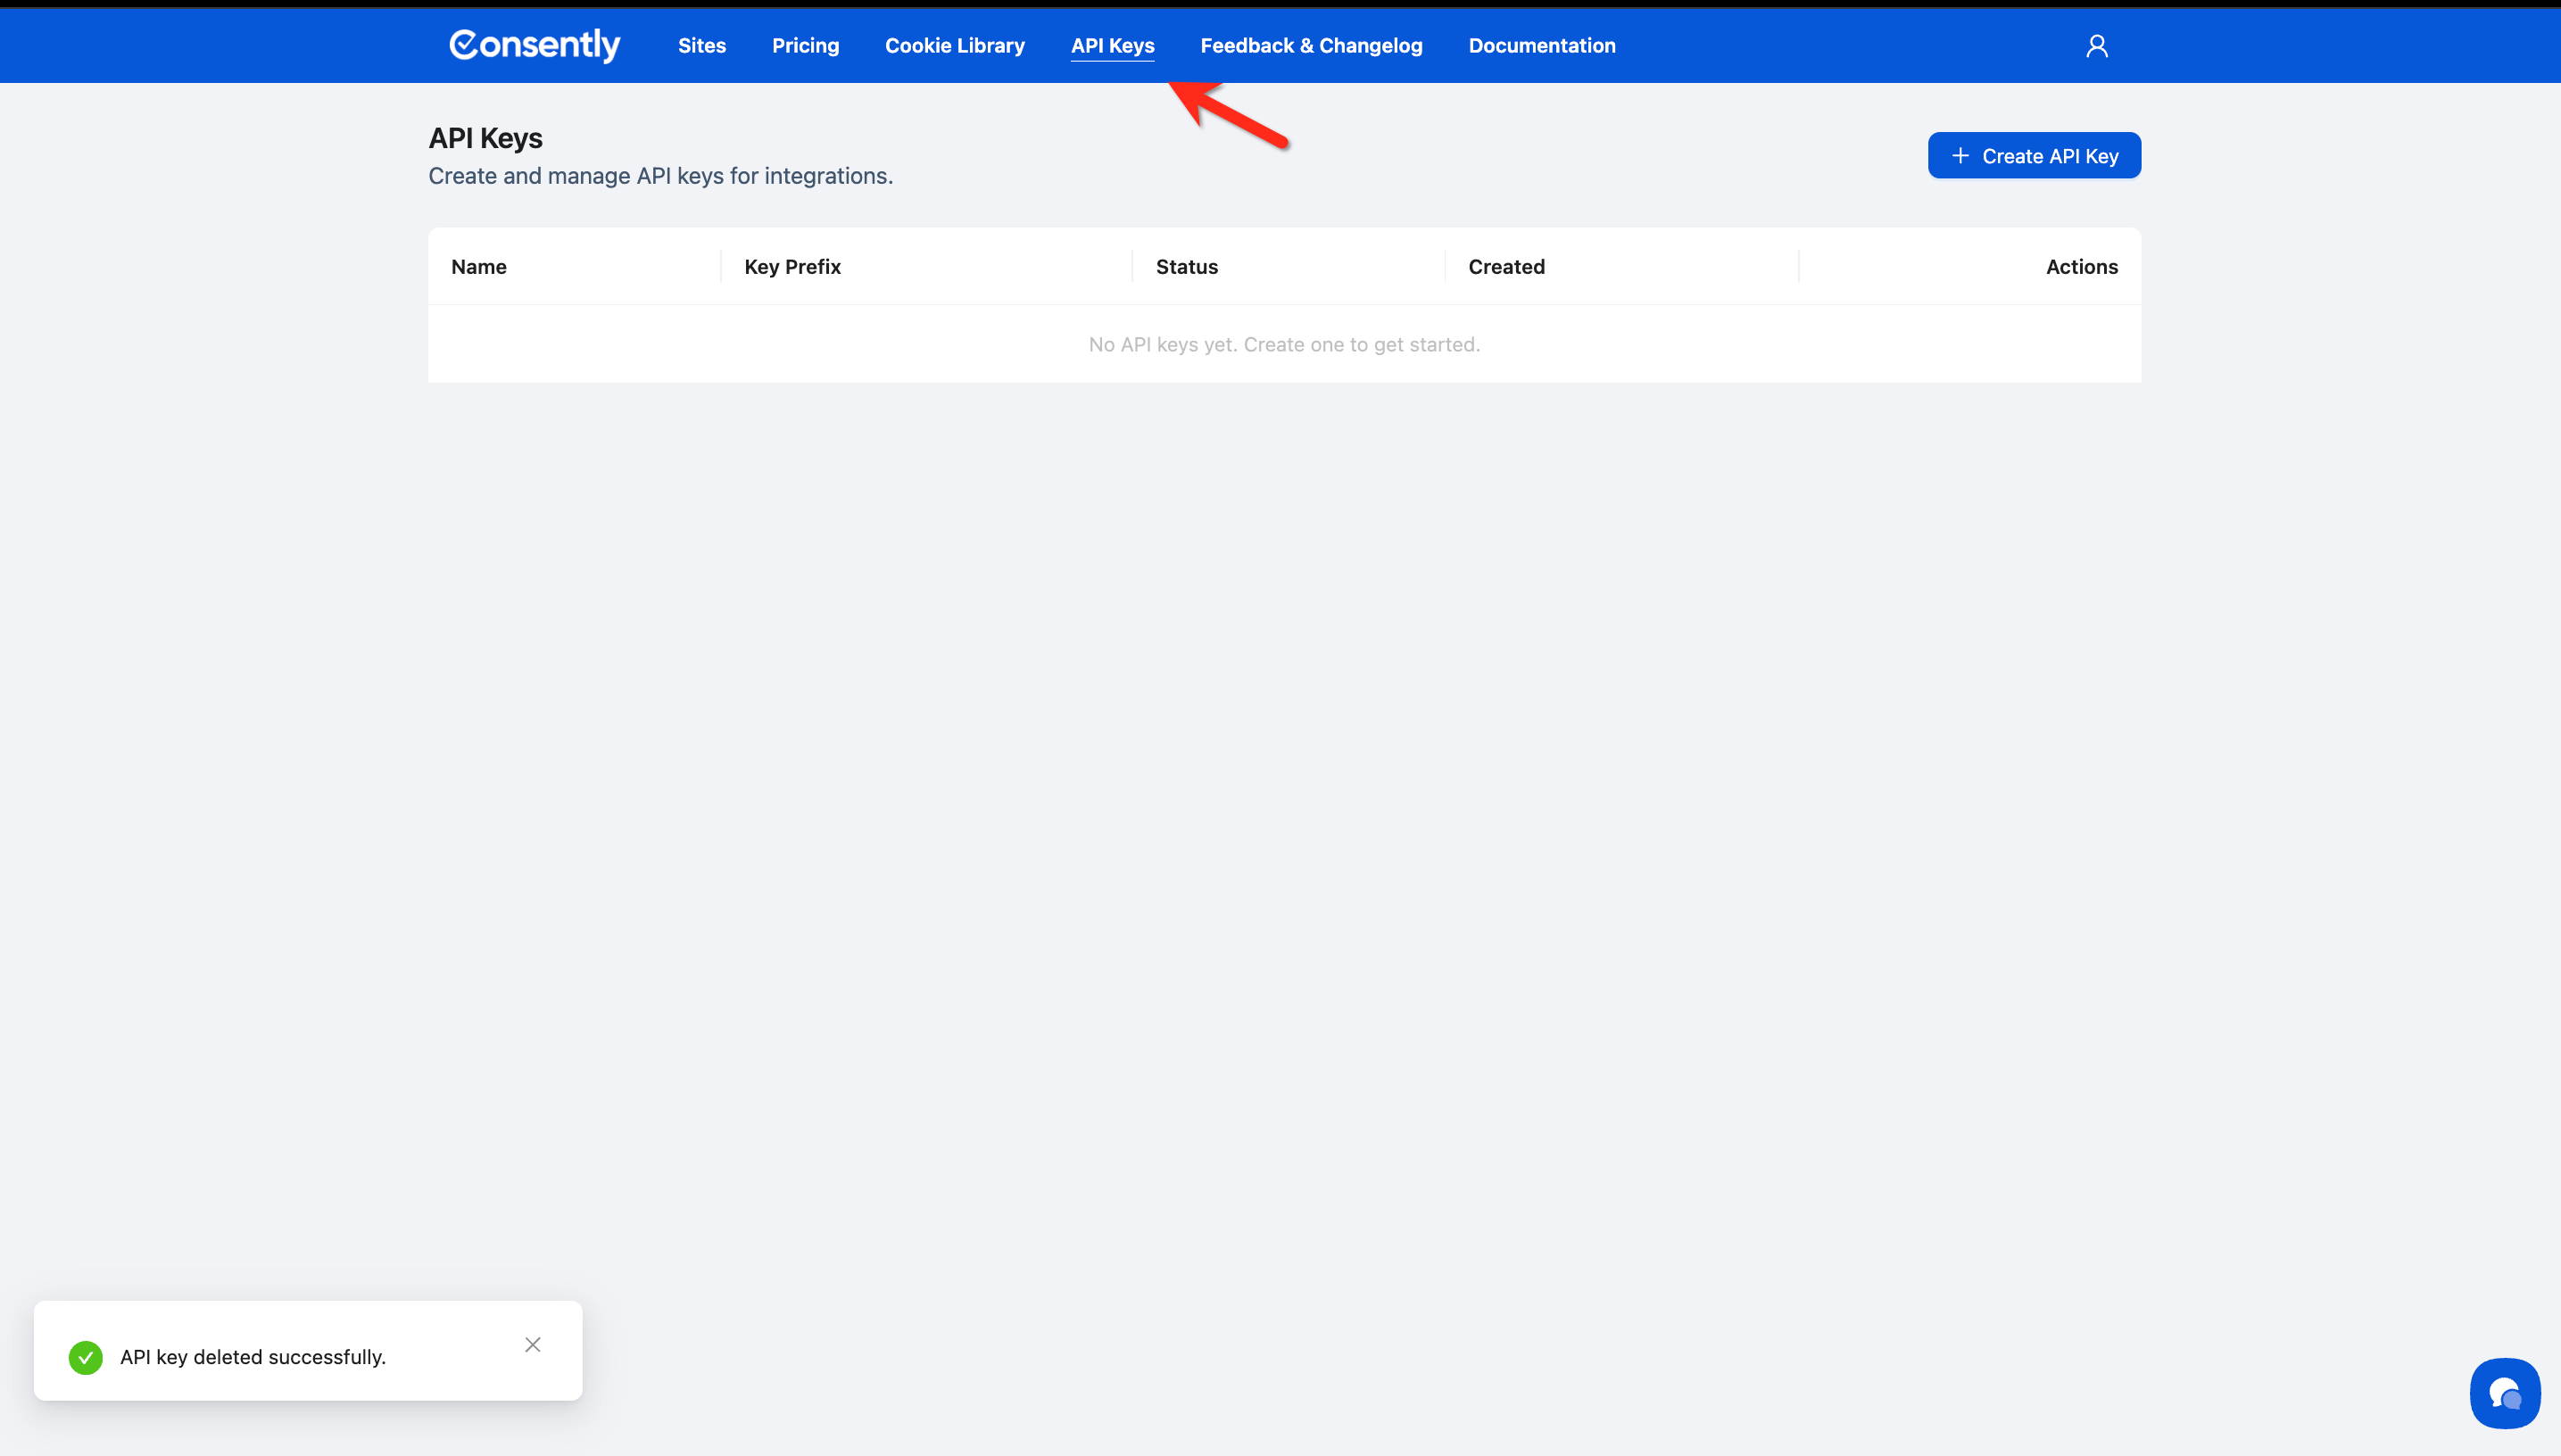Click the Key Prefix column header
The height and width of the screenshot is (1456, 2561).
[x=792, y=267]
